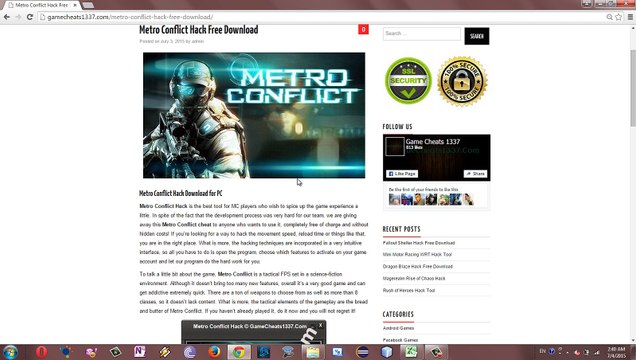Open the Chrome menu hamburger icon

(630, 17)
